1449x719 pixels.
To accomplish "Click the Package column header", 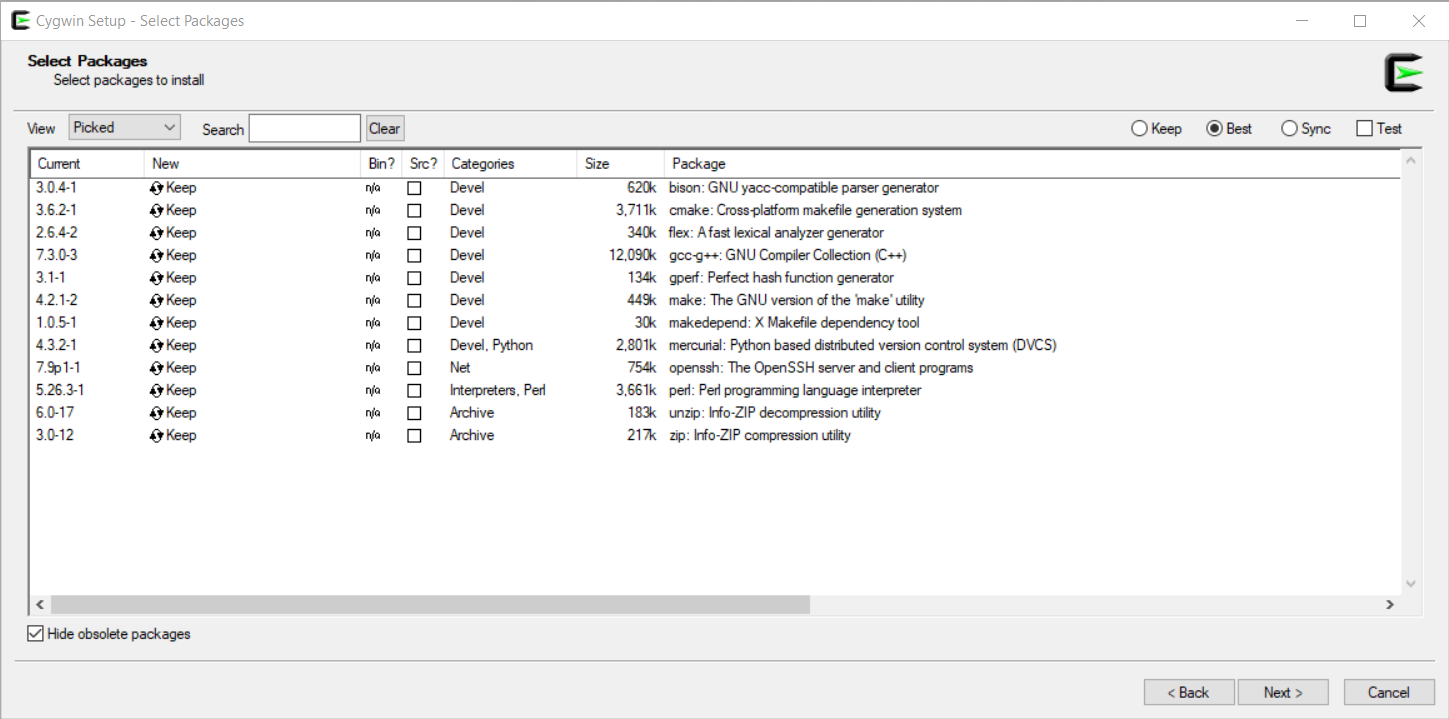I will point(1030,163).
